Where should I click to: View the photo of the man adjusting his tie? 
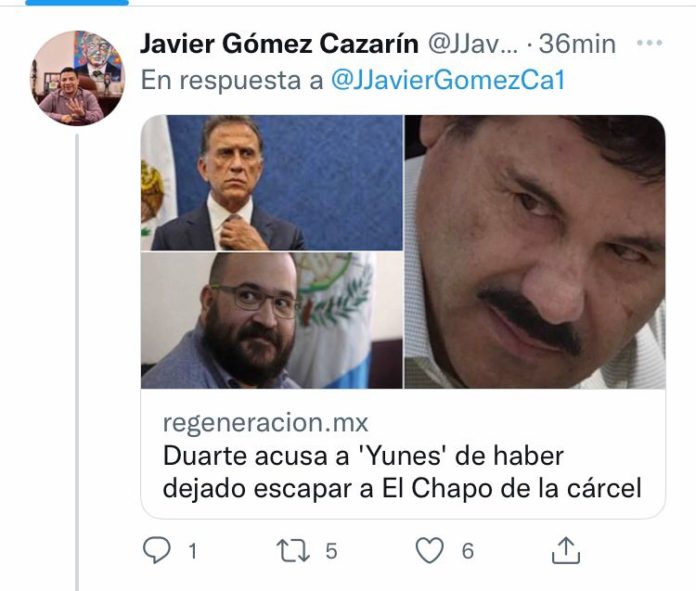click(272, 182)
